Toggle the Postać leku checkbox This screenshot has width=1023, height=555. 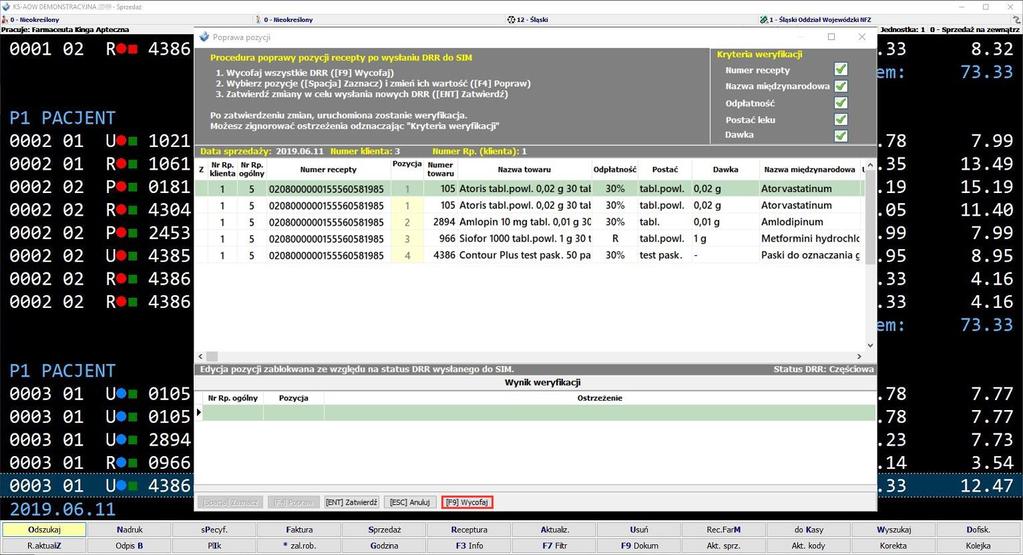coord(840,119)
